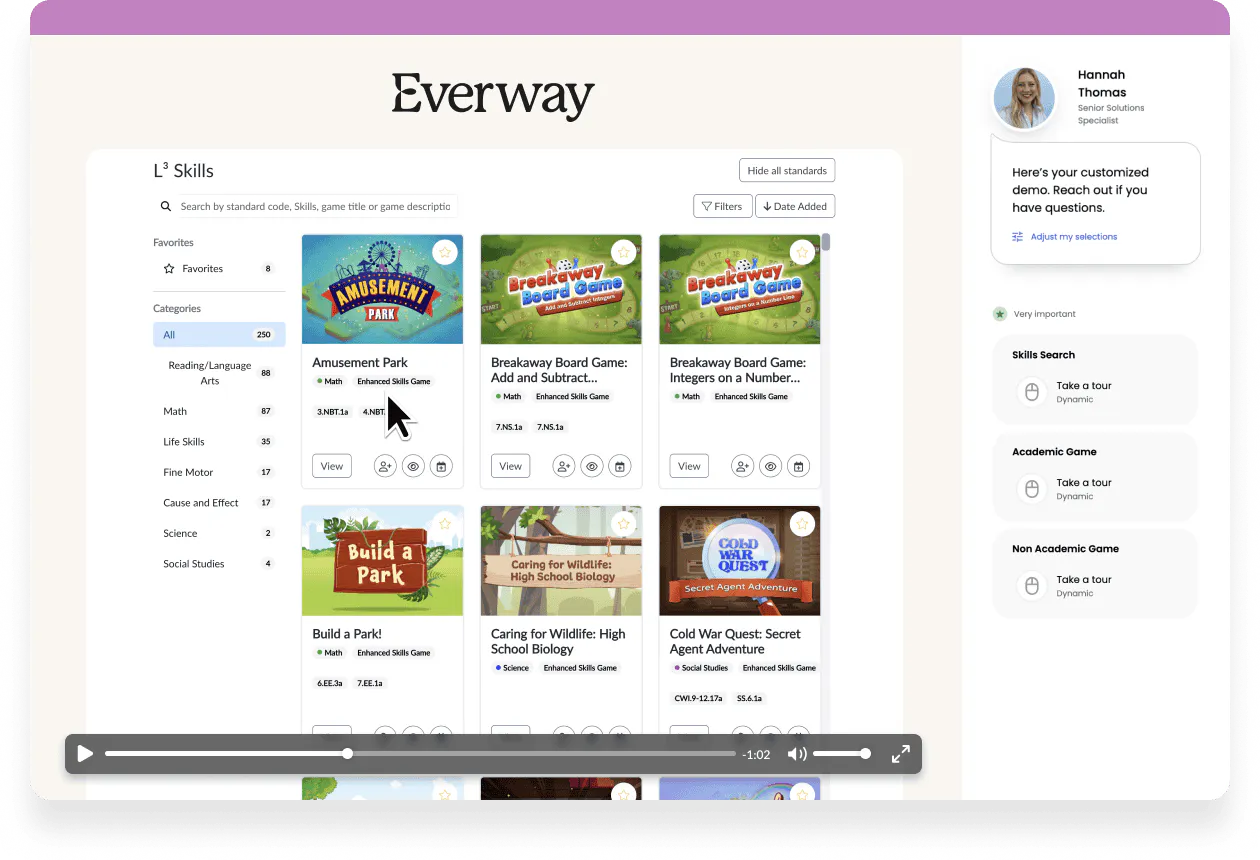Click the Very important star icon

coord(1000,314)
